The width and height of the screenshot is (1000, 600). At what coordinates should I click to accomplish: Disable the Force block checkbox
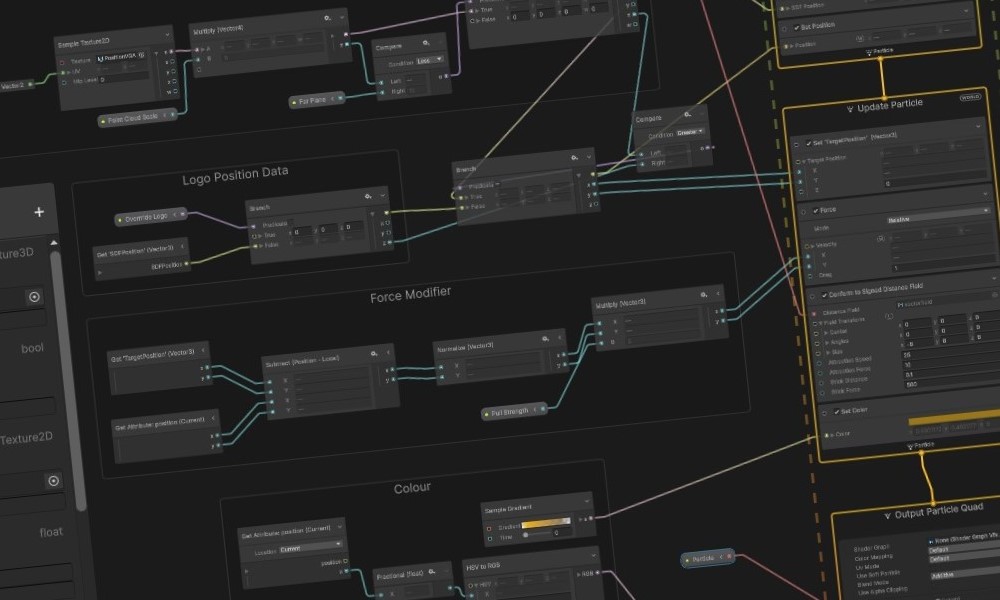[815, 210]
